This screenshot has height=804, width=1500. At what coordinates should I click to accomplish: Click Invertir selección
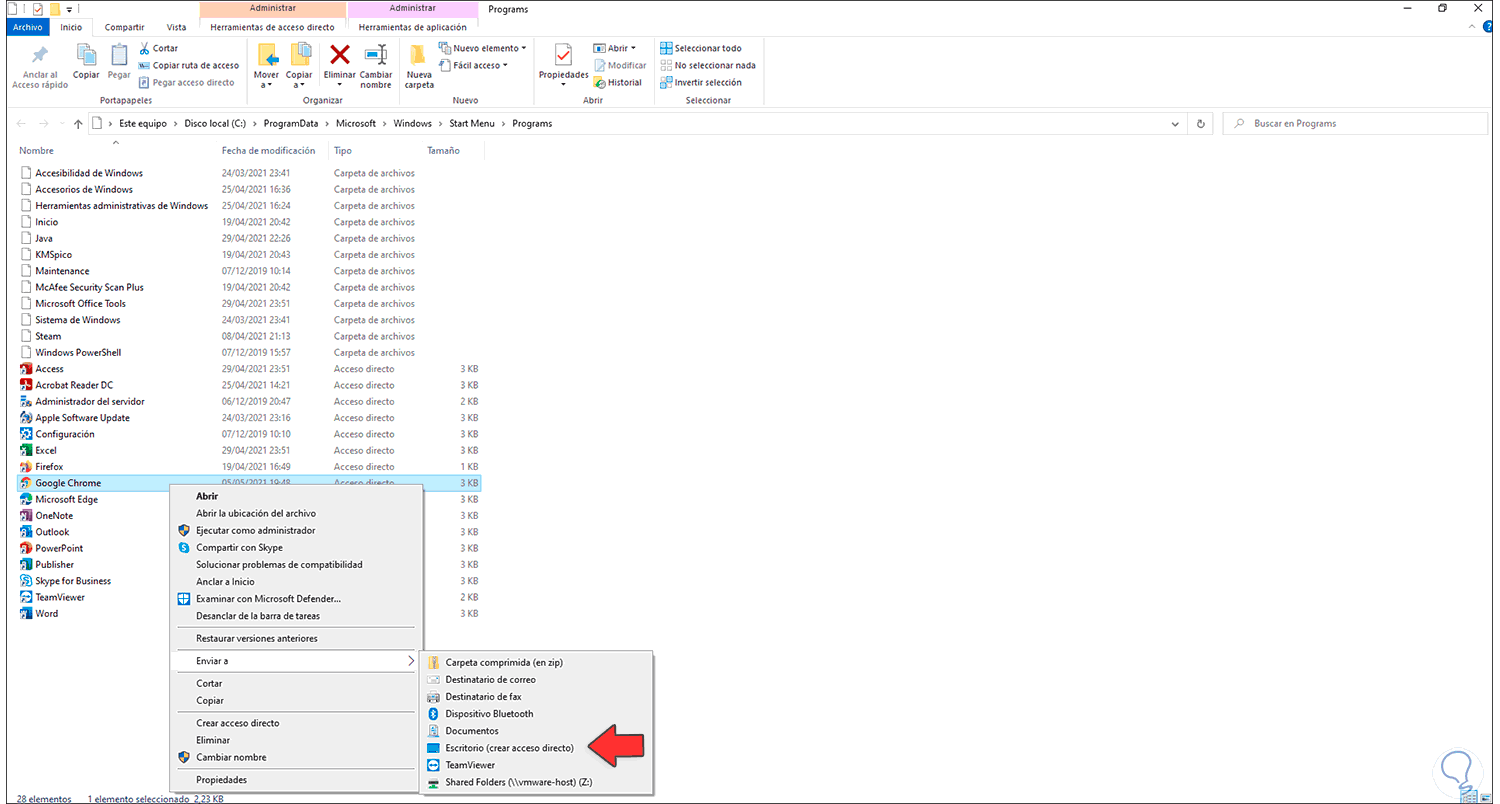(x=700, y=82)
